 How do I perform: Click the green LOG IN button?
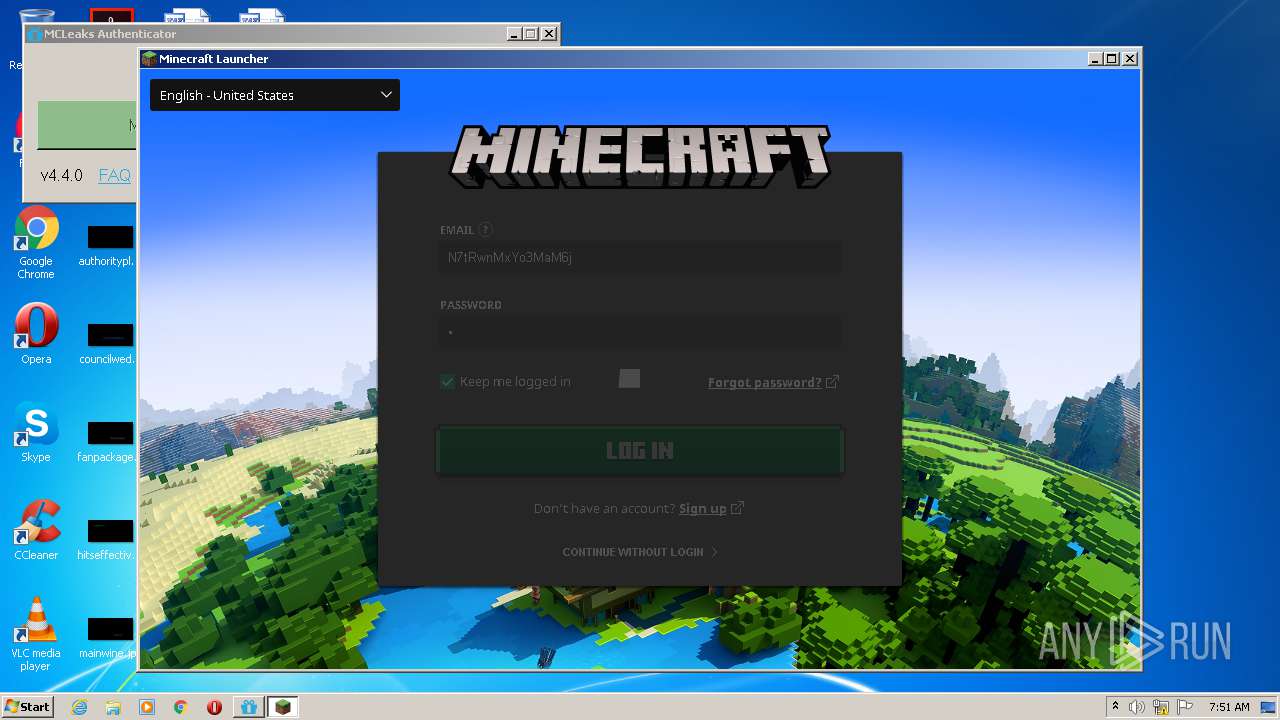[640, 450]
